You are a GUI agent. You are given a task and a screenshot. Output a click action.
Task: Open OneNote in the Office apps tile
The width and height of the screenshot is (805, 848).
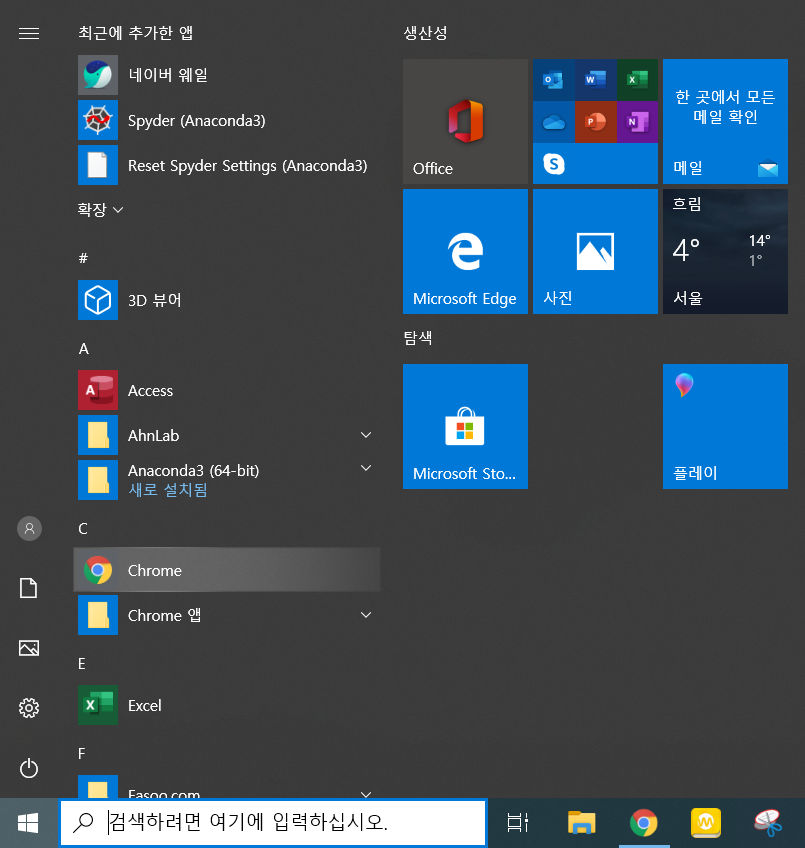pyautogui.click(x=637, y=122)
